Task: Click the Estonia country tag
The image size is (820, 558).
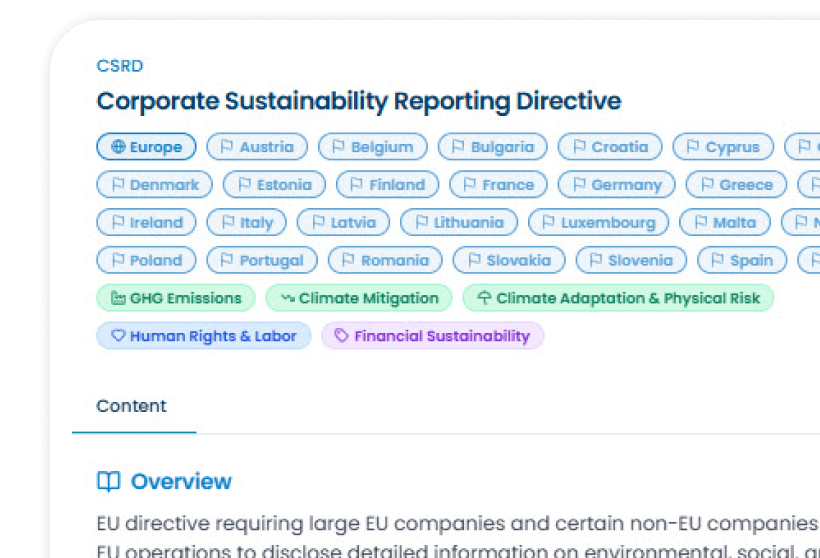Action: 274,185
